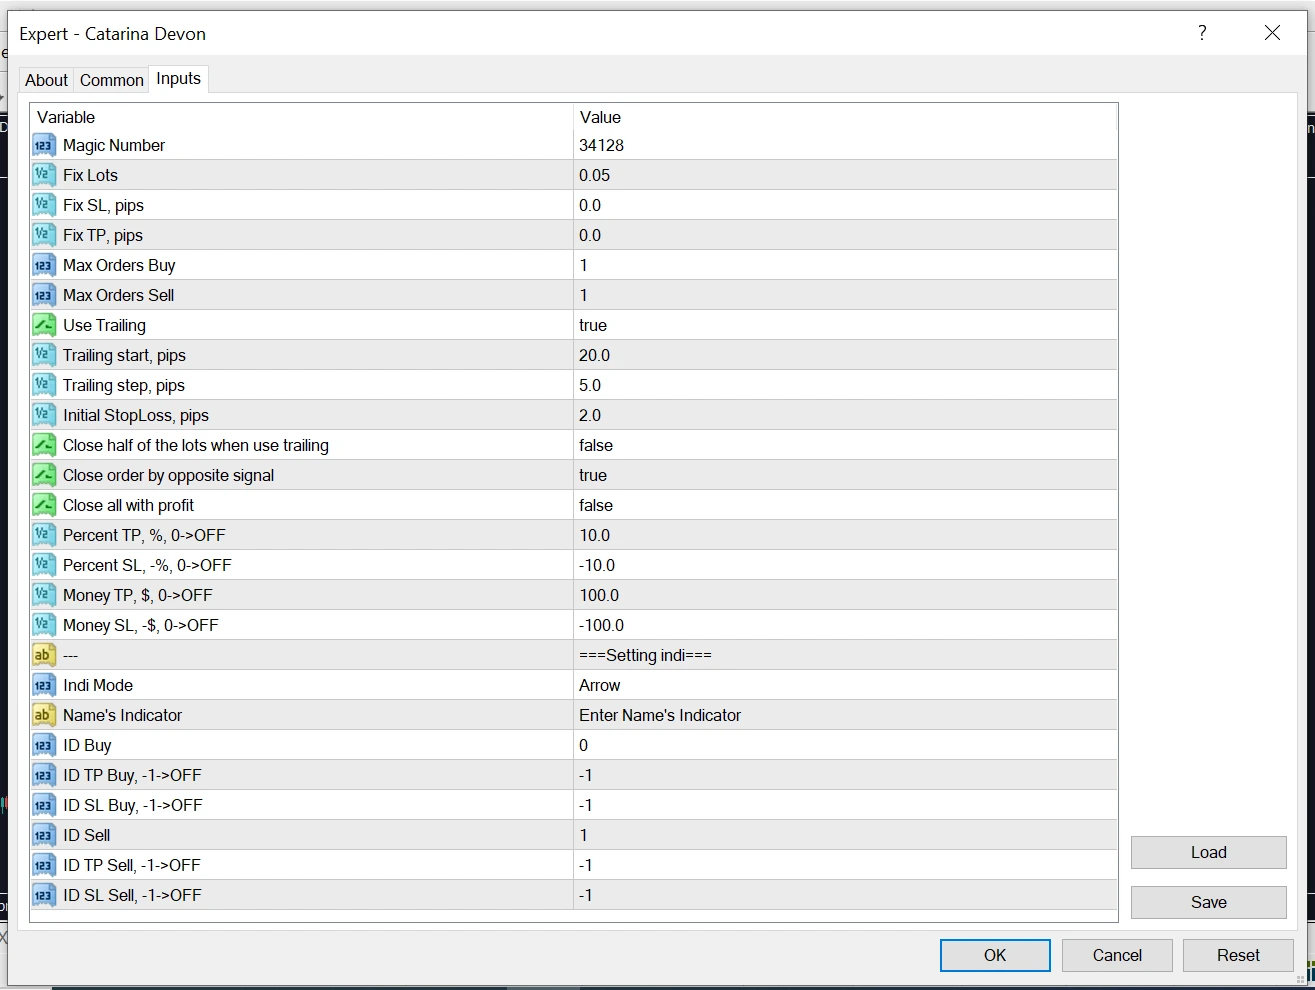Click the Max Orders Buy value 1
The image size is (1315, 990).
(x=584, y=265)
